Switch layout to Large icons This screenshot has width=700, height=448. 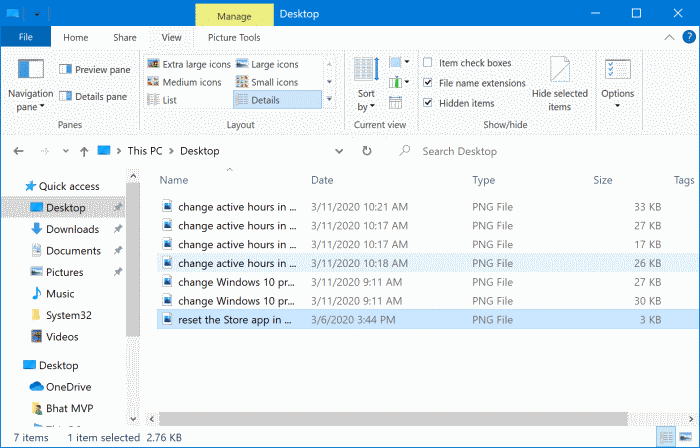coord(267,64)
